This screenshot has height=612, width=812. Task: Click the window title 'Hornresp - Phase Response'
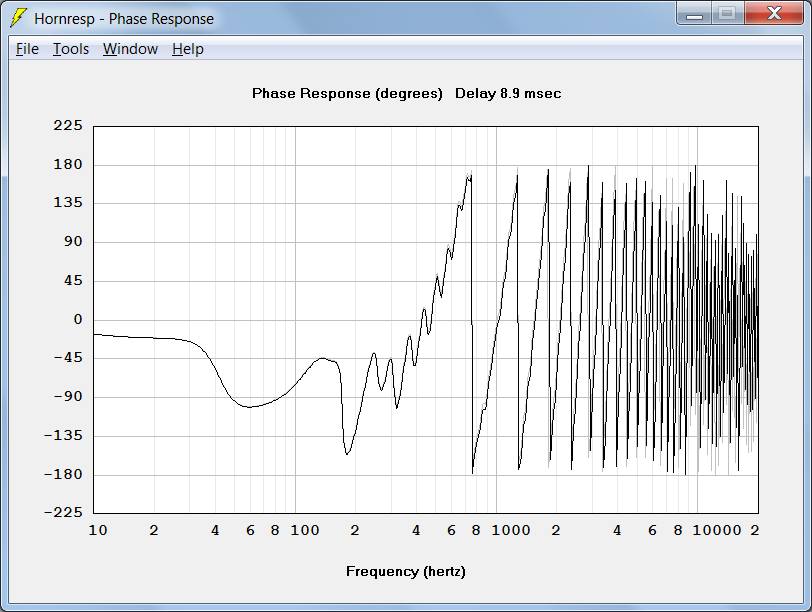[x=124, y=19]
